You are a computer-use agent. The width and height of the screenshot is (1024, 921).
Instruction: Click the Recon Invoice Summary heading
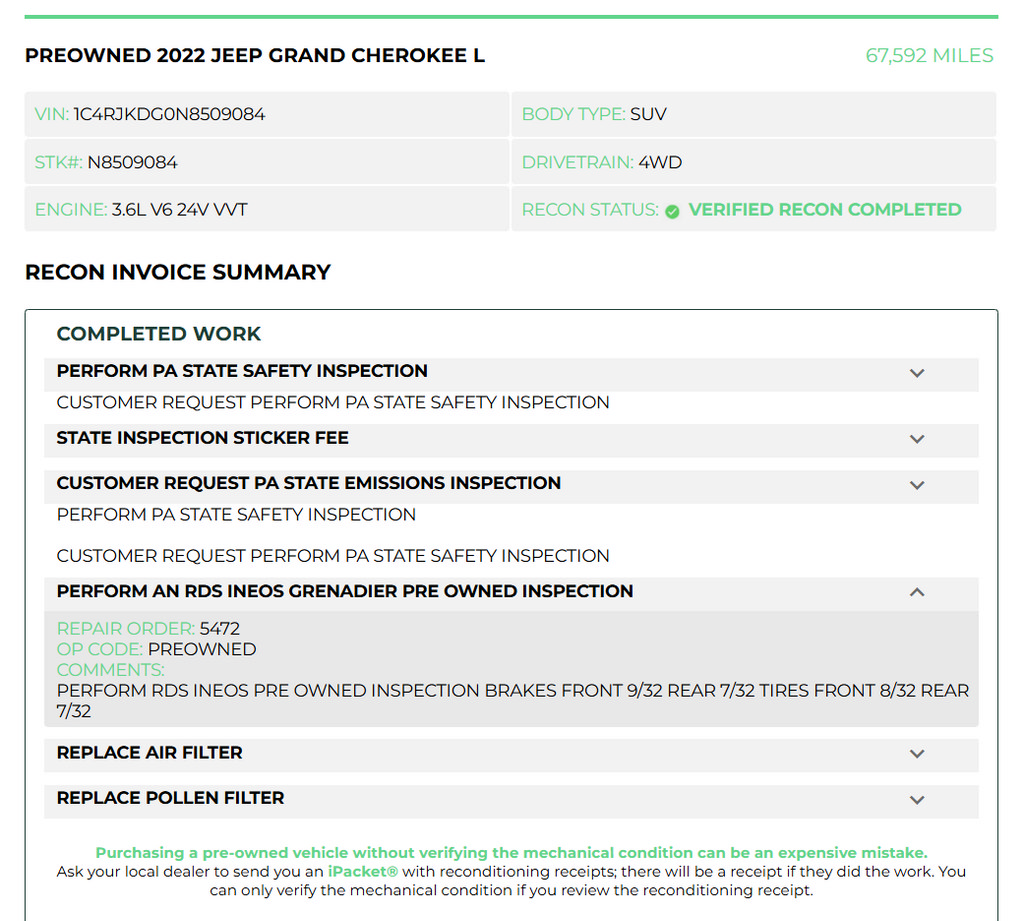178,272
